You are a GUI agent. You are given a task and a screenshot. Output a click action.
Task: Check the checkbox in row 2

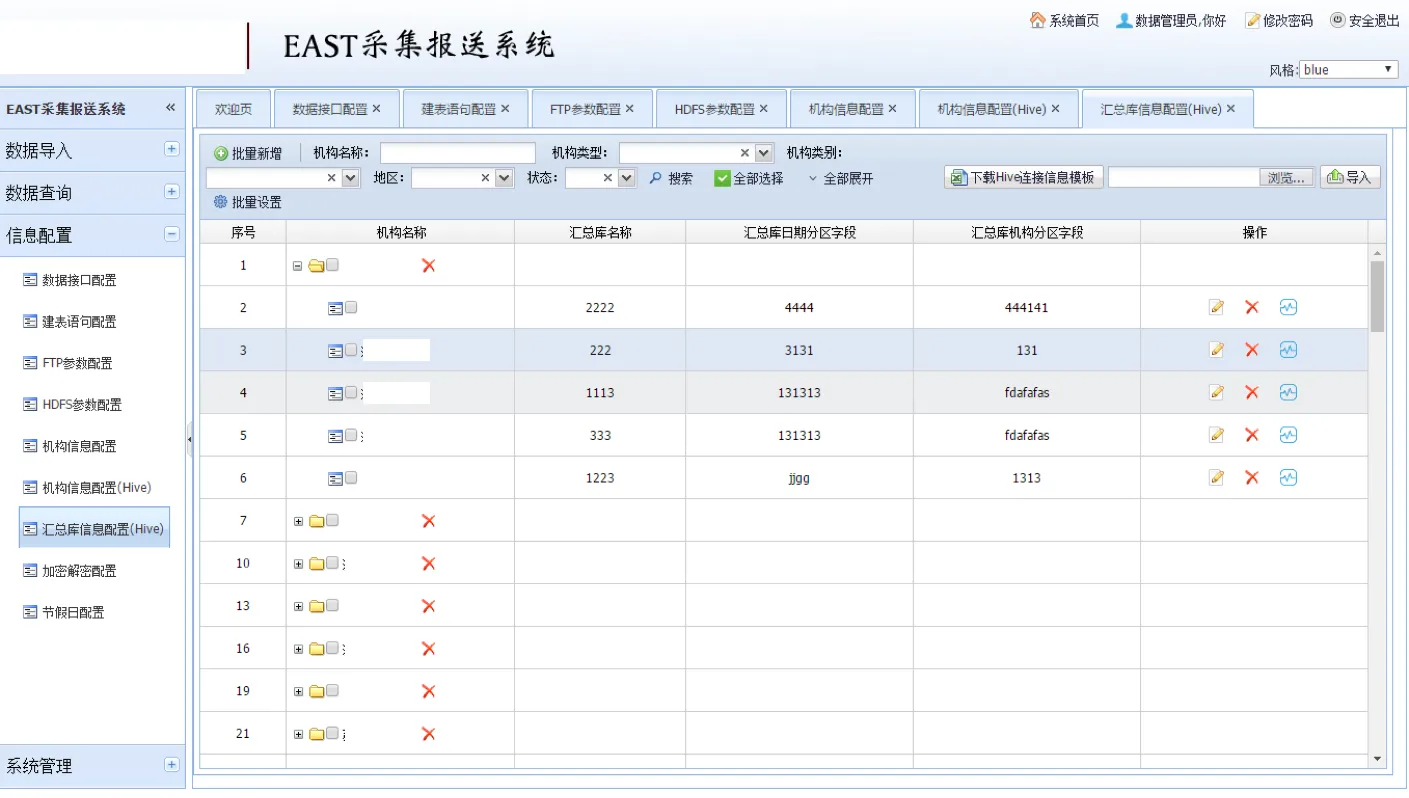click(351, 307)
